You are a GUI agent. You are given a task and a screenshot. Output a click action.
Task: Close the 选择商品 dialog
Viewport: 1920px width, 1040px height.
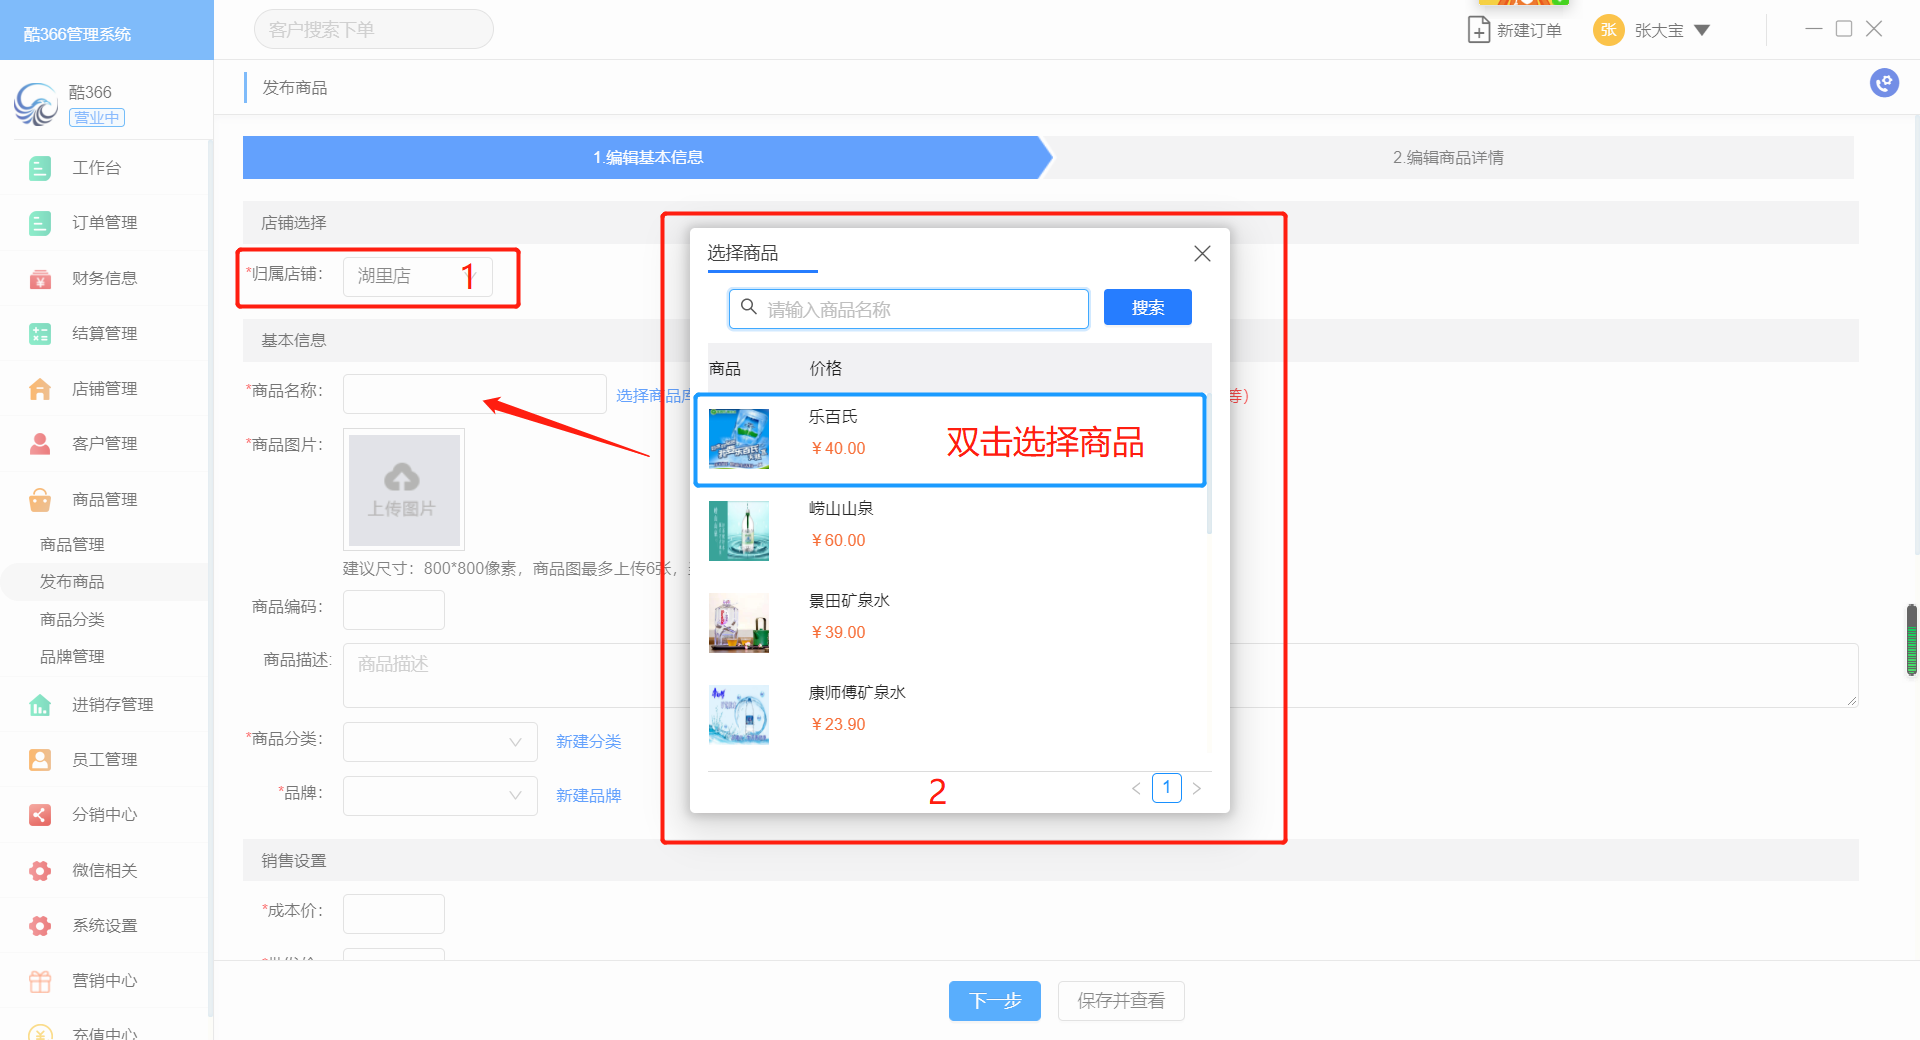pyautogui.click(x=1202, y=254)
